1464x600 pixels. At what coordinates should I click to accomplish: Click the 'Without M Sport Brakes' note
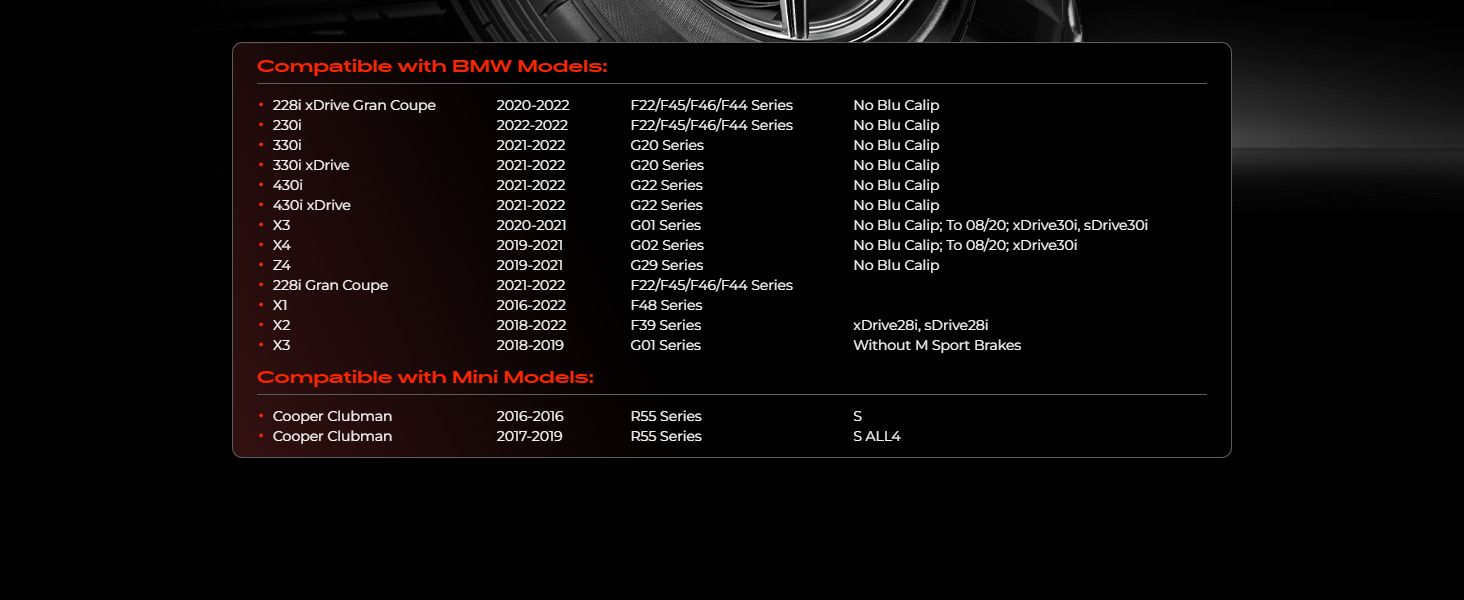tap(937, 345)
